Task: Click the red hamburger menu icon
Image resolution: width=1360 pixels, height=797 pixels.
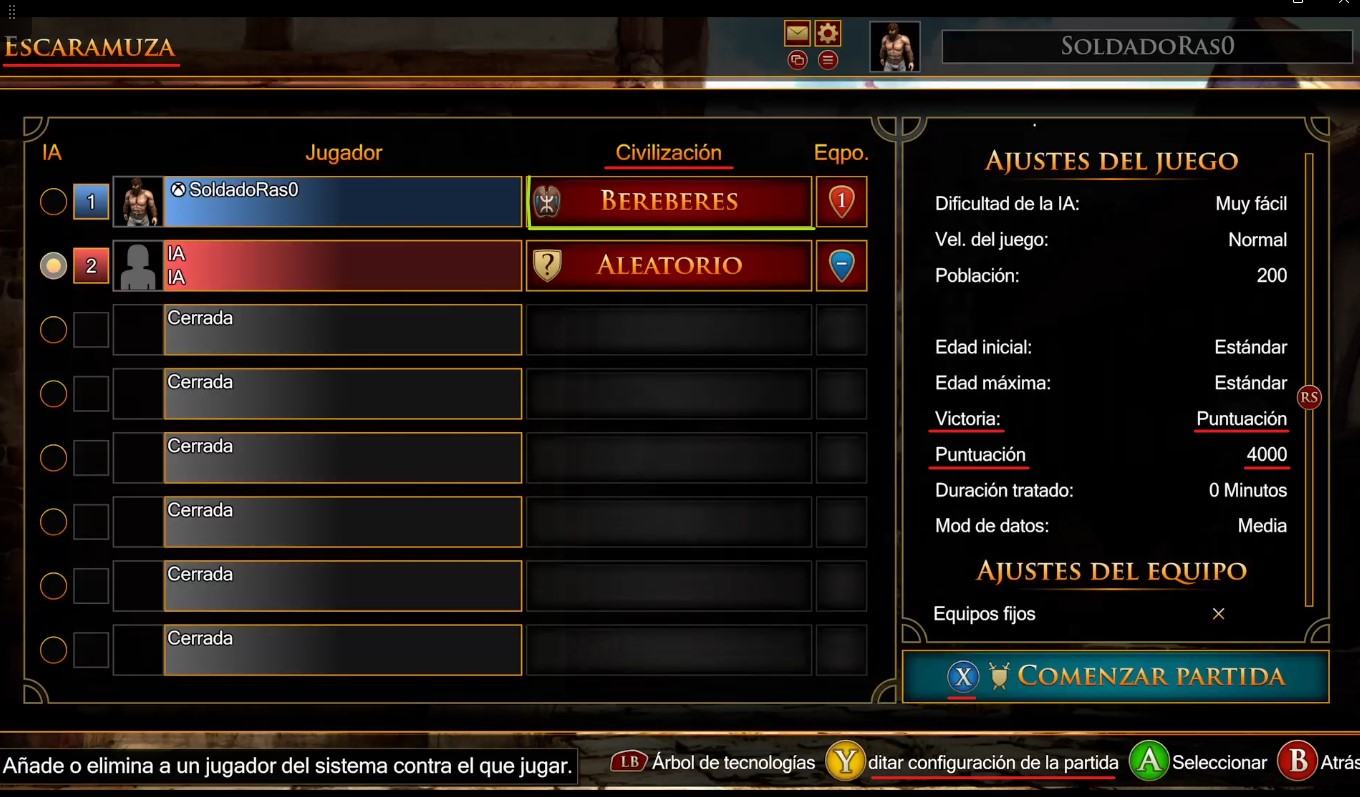Action: tap(828, 60)
